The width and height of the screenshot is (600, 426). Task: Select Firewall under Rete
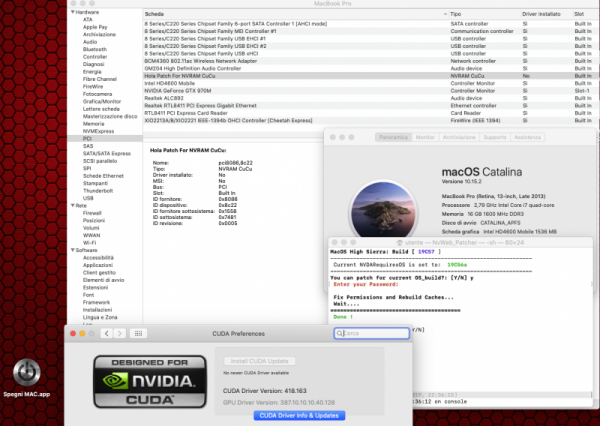[x=92, y=213]
